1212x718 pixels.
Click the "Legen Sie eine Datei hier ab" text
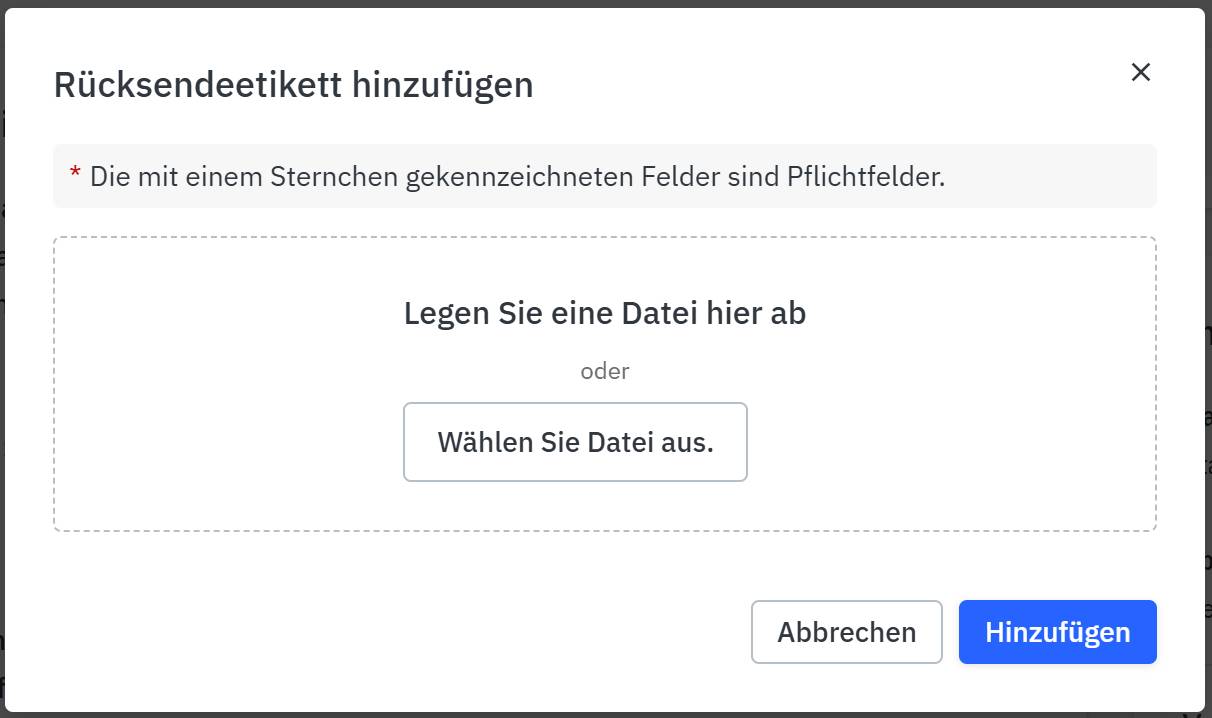point(604,312)
